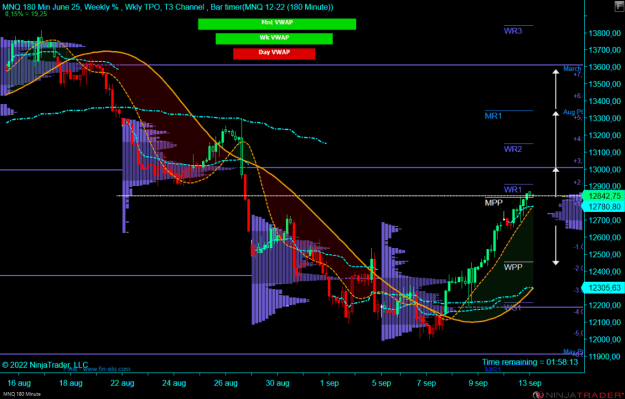Viewport: 625px width, 399px height.
Task: Click the 9 sep date label
Action: pos(478,383)
